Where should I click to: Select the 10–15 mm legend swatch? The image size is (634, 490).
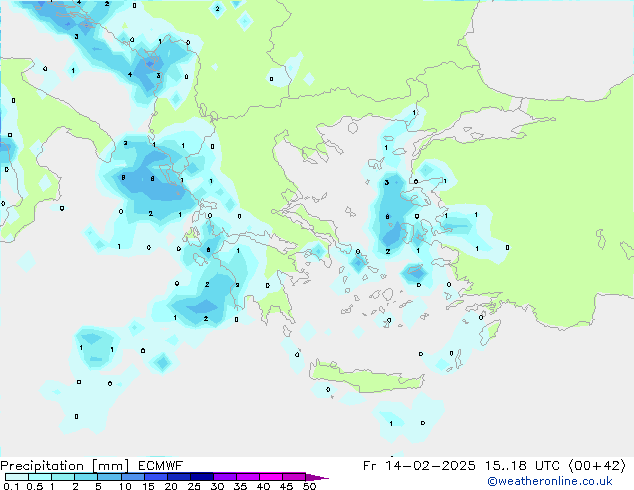[x=133, y=477]
